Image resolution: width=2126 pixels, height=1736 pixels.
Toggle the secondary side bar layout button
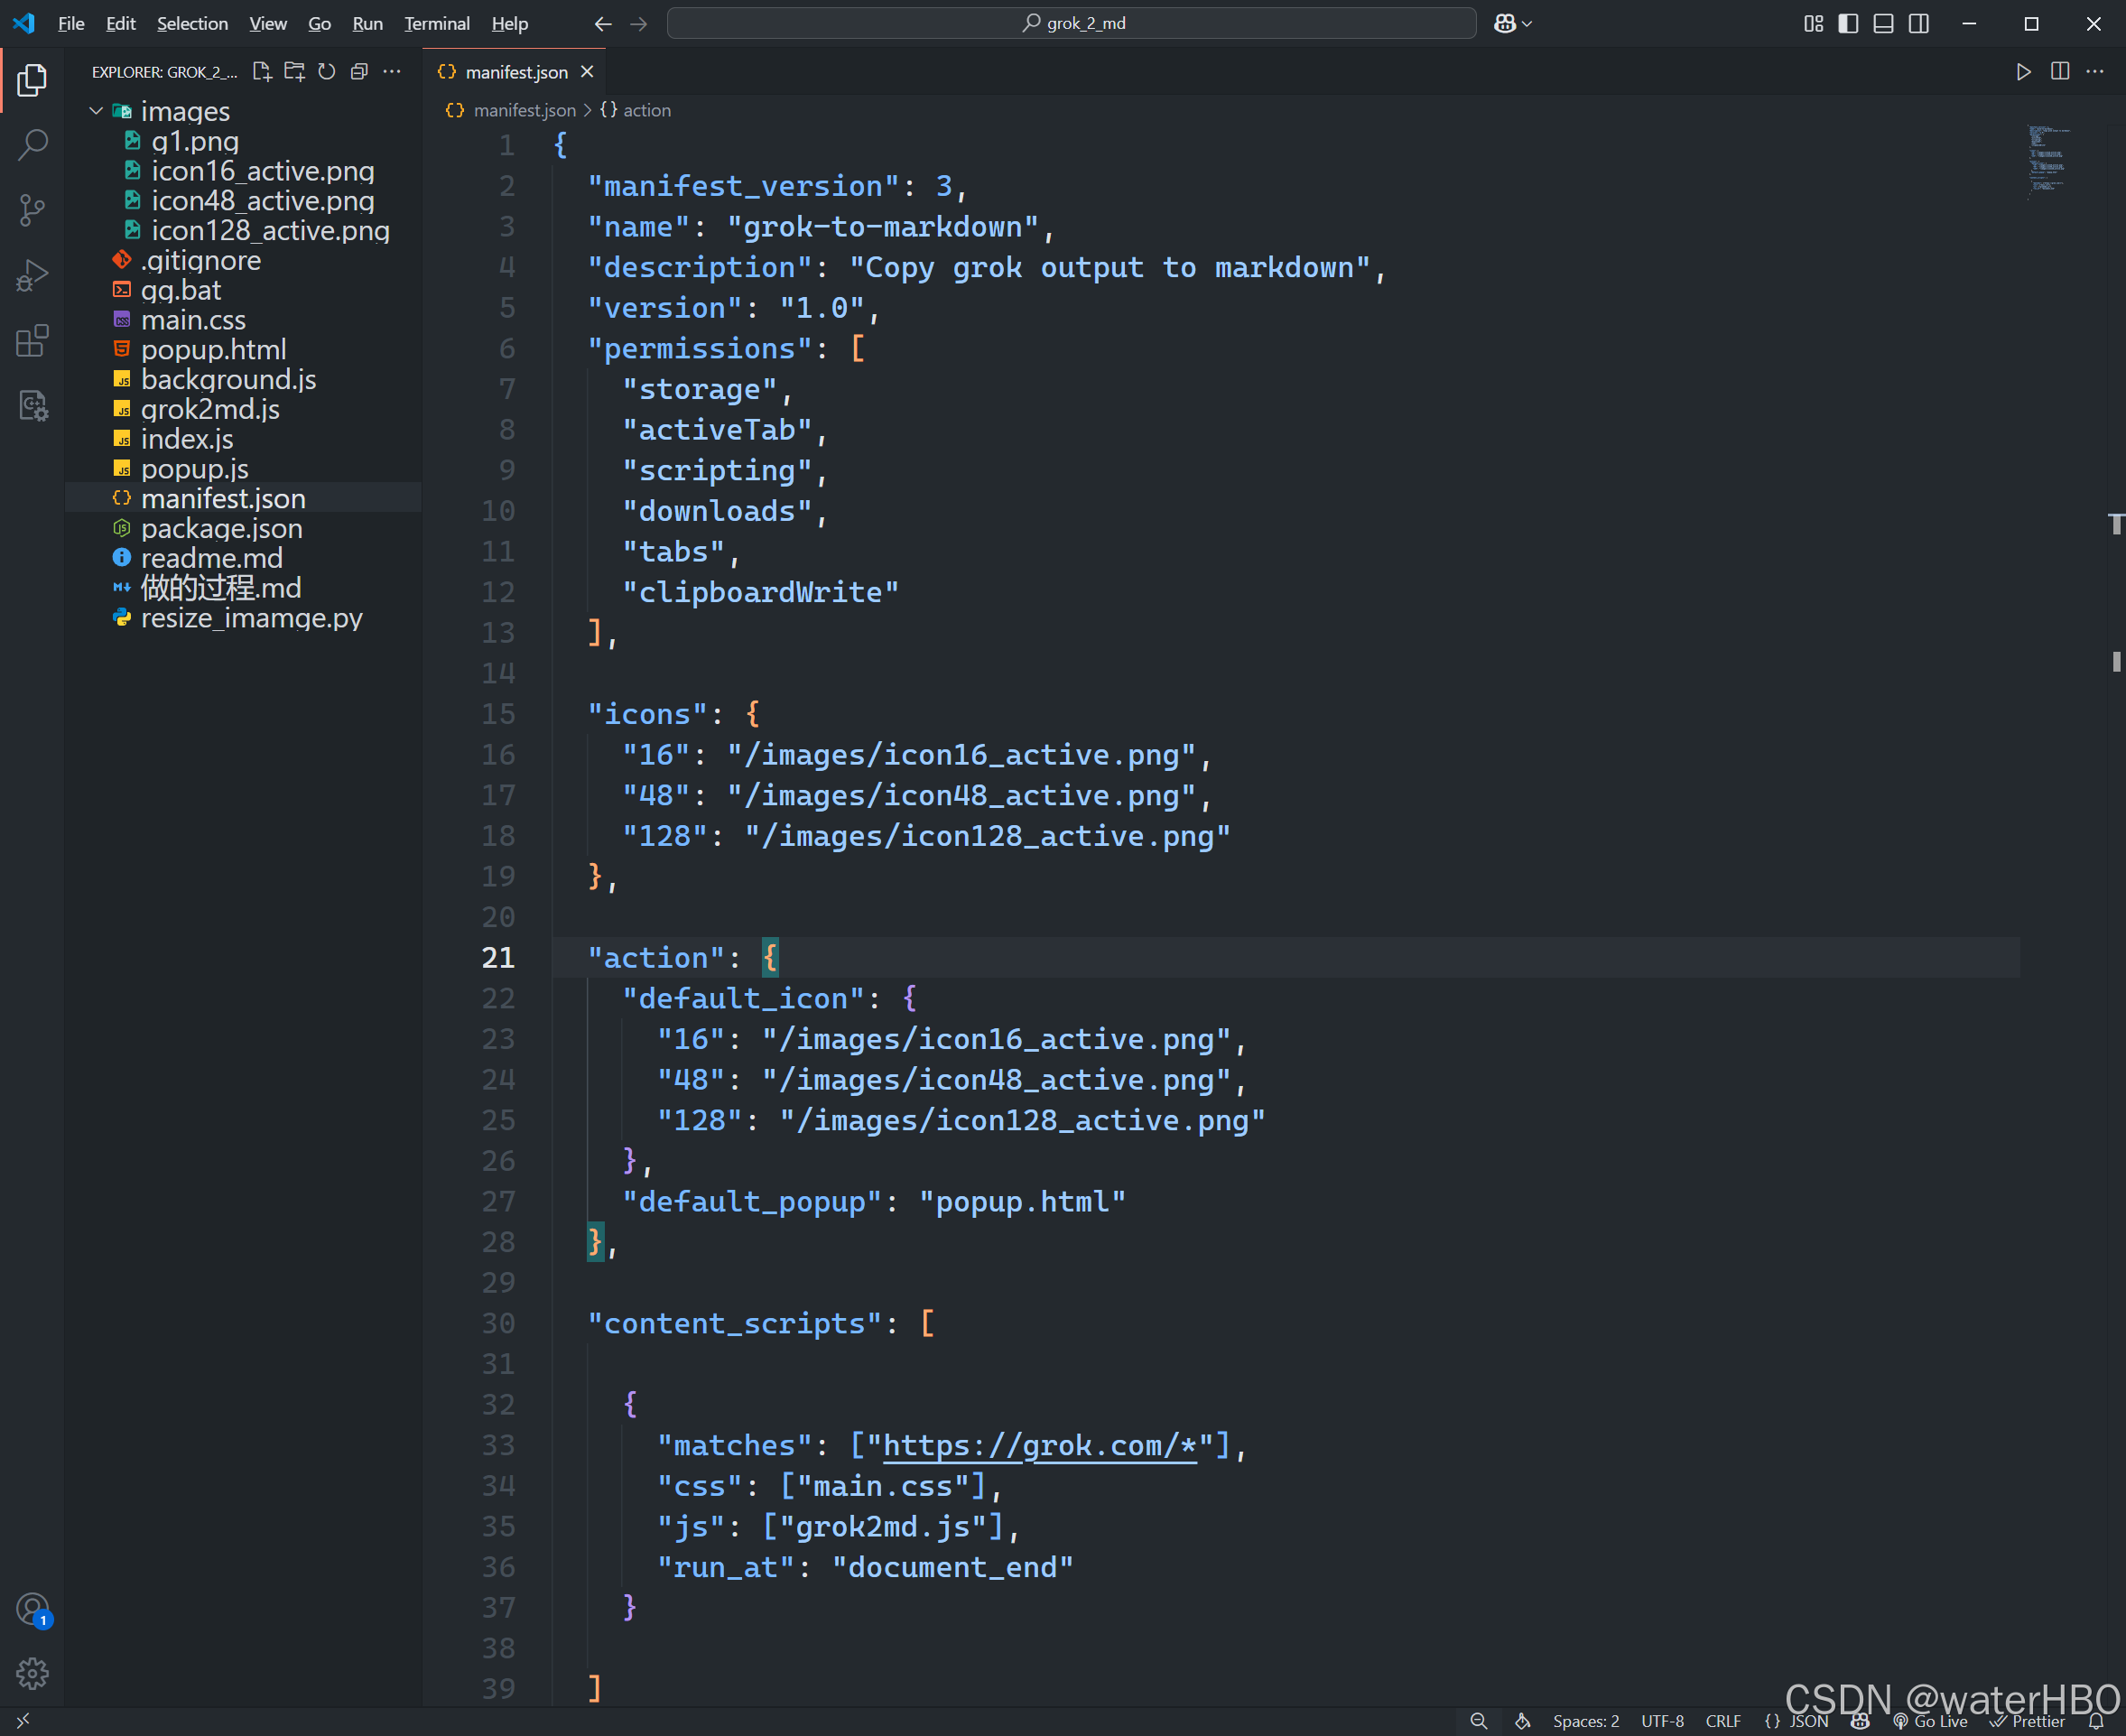coord(1918,24)
